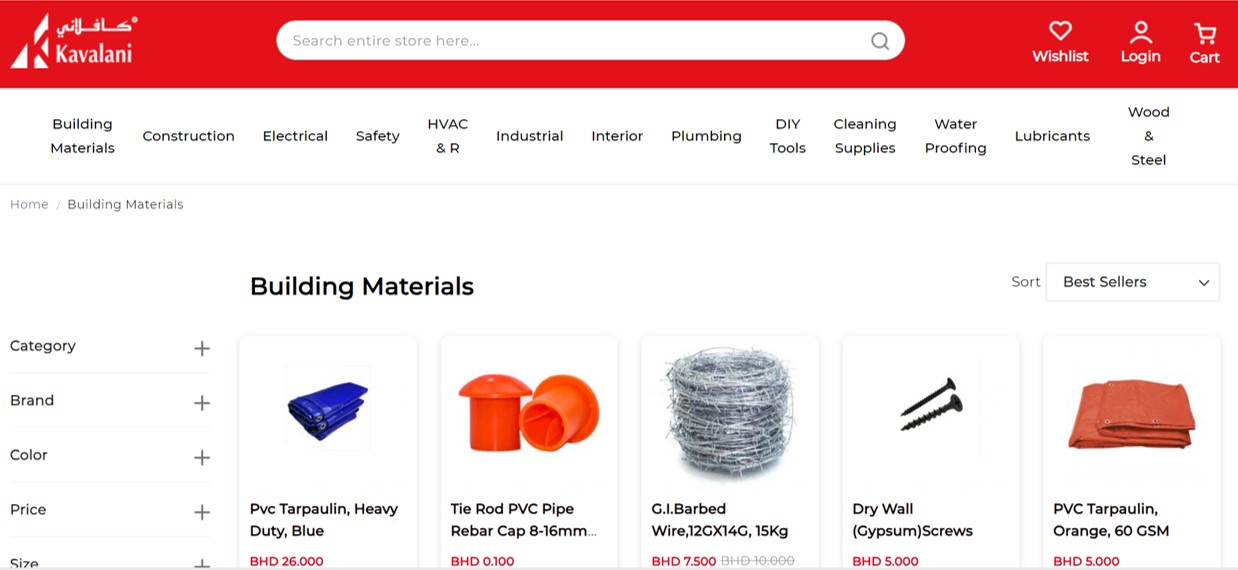Click the G.I. Barbed Wire product image
This screenshot has height=570, width=1238.
point(729,414)
